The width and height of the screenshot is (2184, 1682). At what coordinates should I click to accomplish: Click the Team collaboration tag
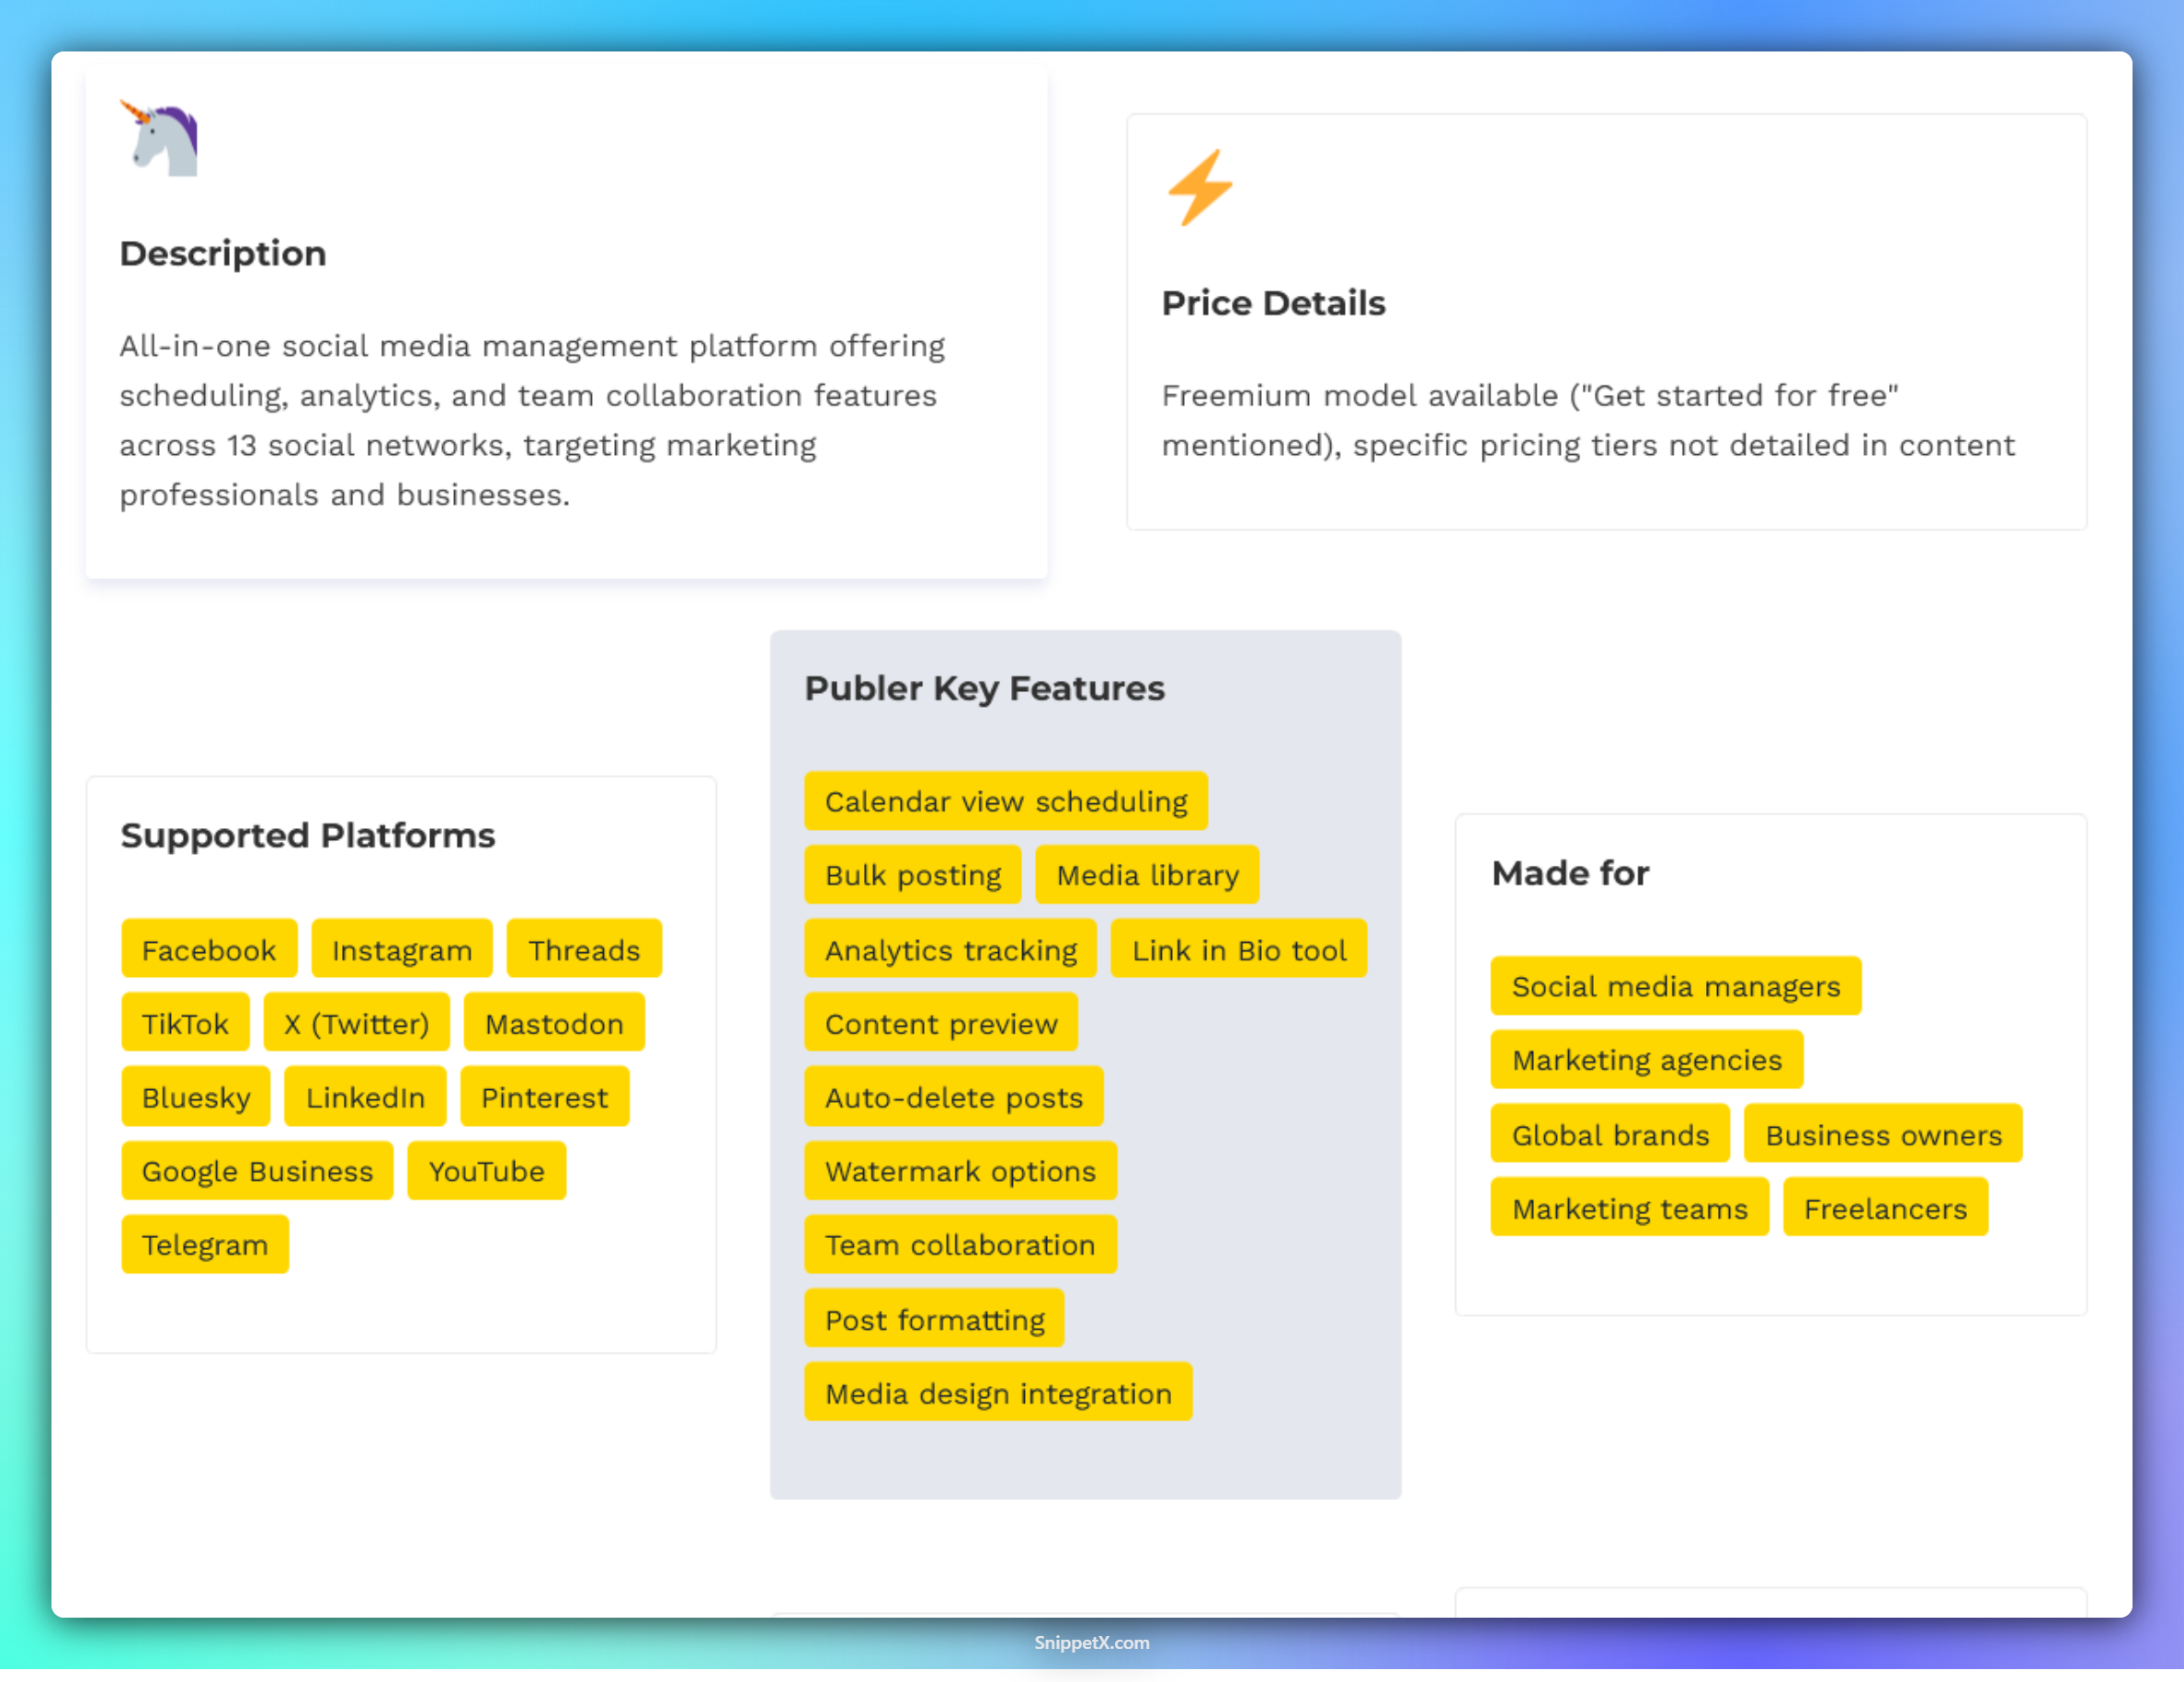click(x=960, y=1245)
